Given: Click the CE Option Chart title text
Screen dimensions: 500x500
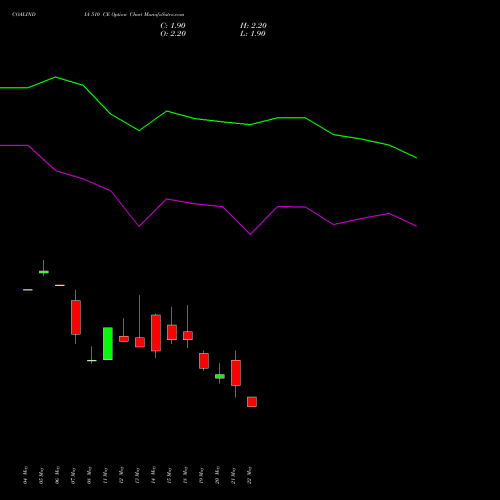Looking at the screenshot, I should 134,14.
